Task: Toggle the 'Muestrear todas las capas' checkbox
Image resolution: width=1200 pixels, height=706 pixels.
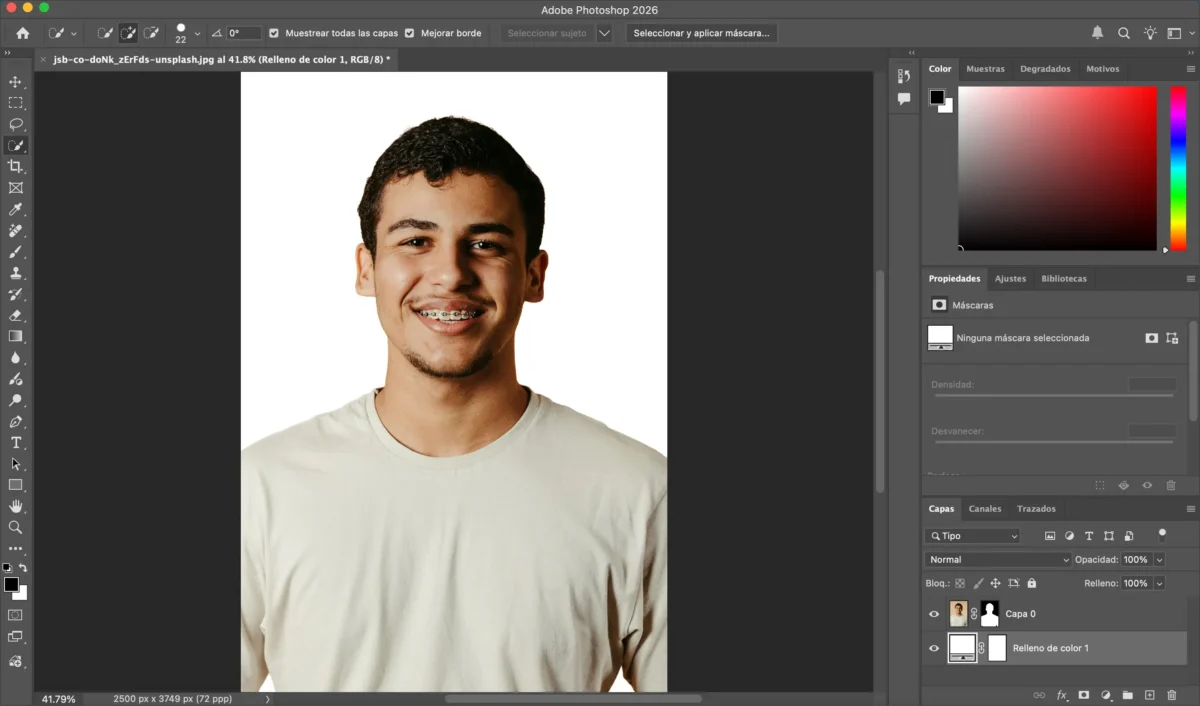Action: [275, 33]
